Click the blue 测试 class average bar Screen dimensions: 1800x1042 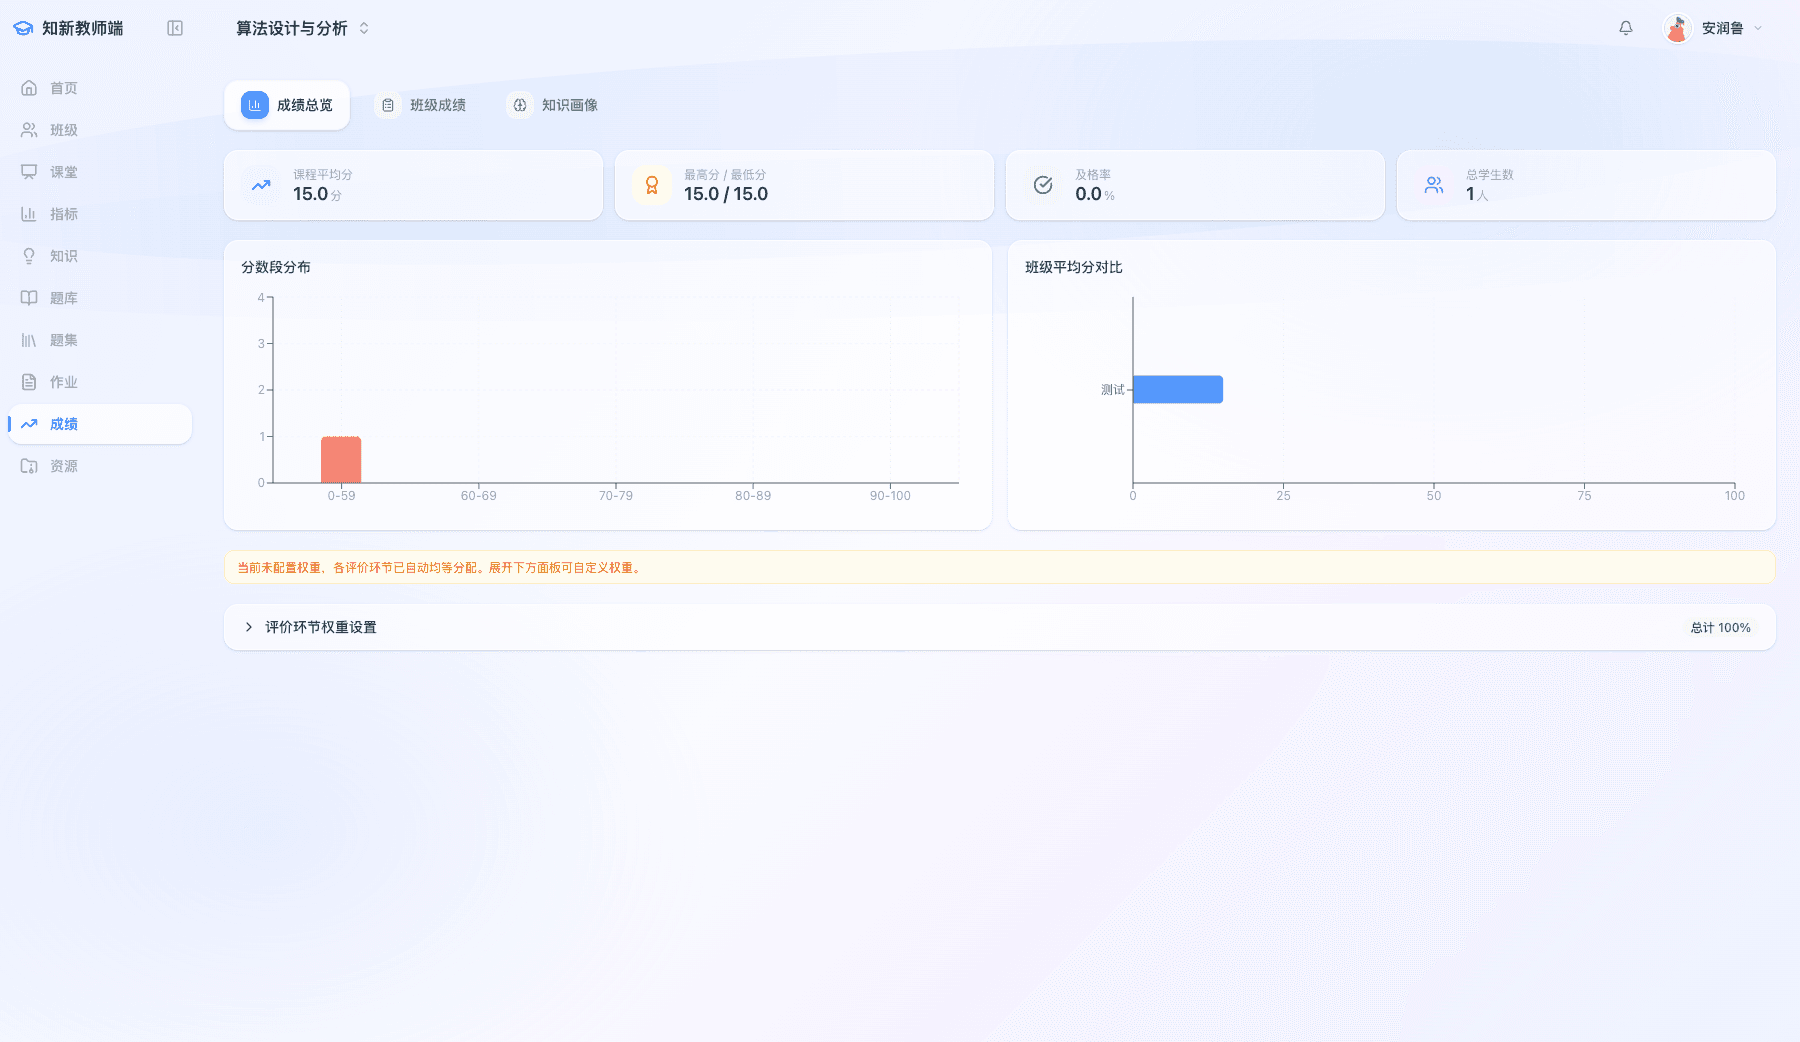pyautogui.click(x=1177, y=389)
